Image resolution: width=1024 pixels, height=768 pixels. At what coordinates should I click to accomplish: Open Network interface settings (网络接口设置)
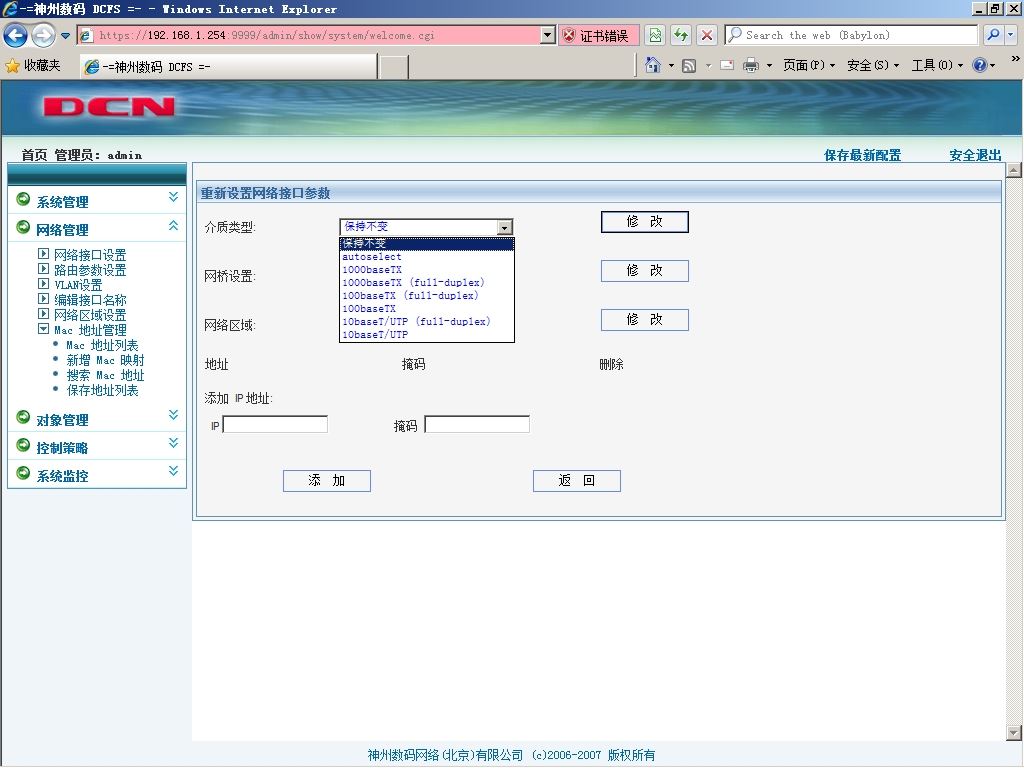[90, 255]
